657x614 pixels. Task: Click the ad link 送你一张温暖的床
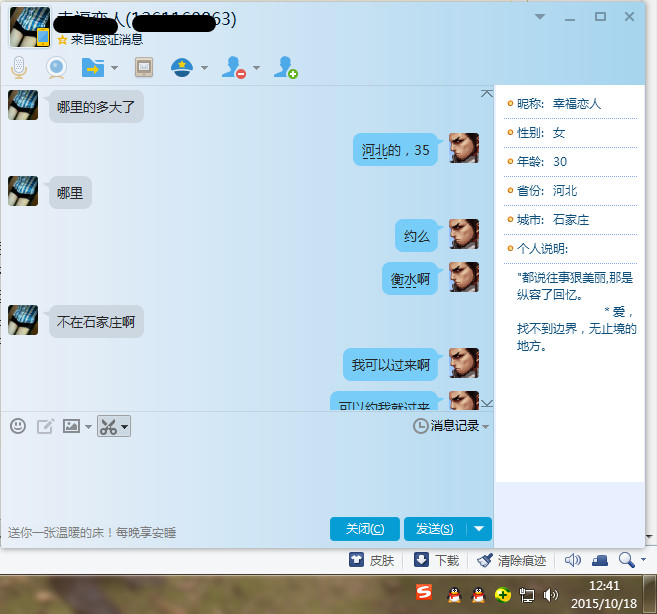[x=92, y=533]
